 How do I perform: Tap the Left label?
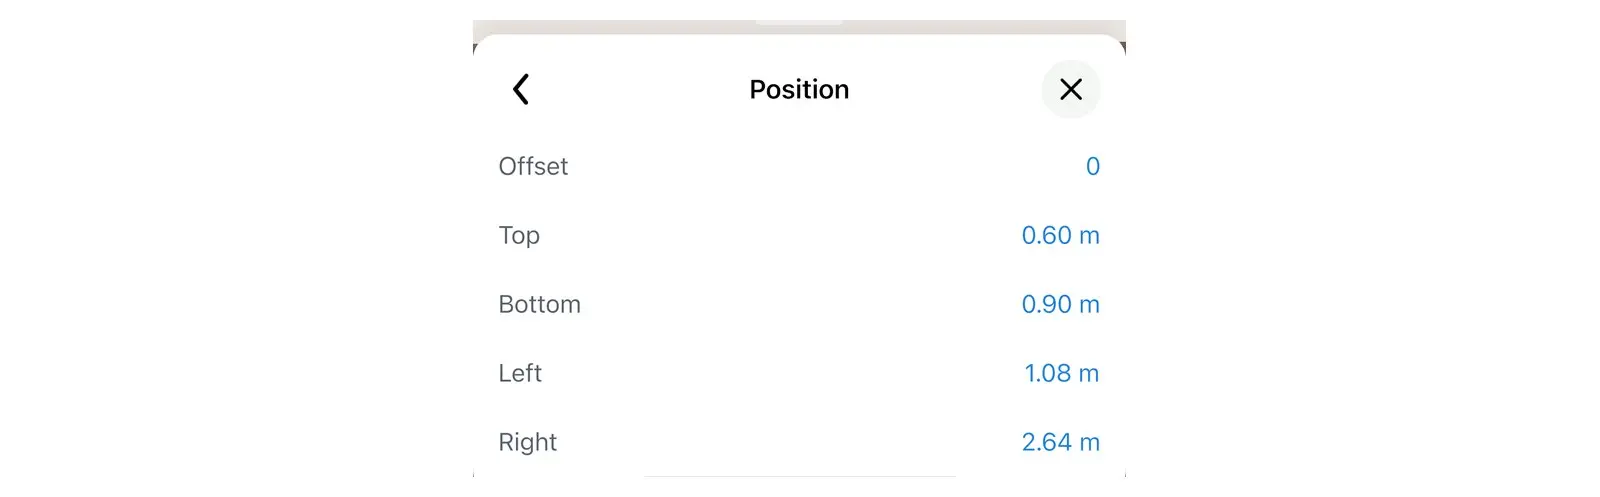520,373
